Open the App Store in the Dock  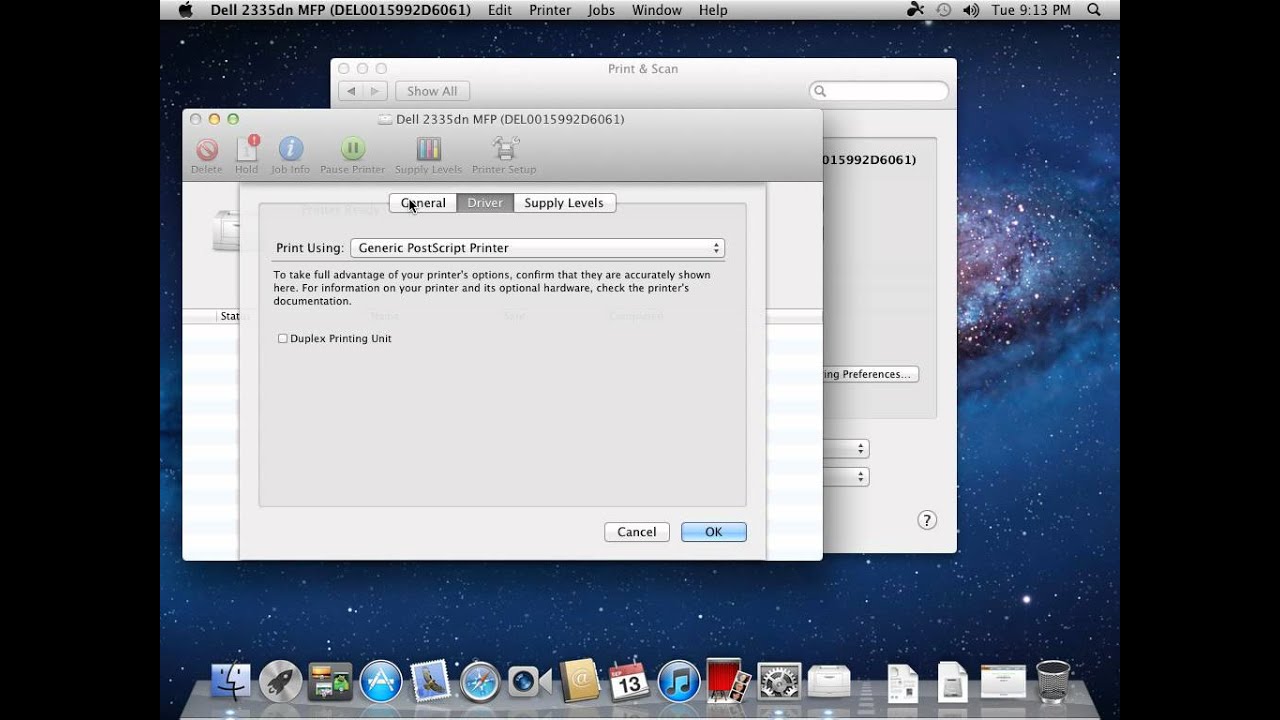[380, 681]
